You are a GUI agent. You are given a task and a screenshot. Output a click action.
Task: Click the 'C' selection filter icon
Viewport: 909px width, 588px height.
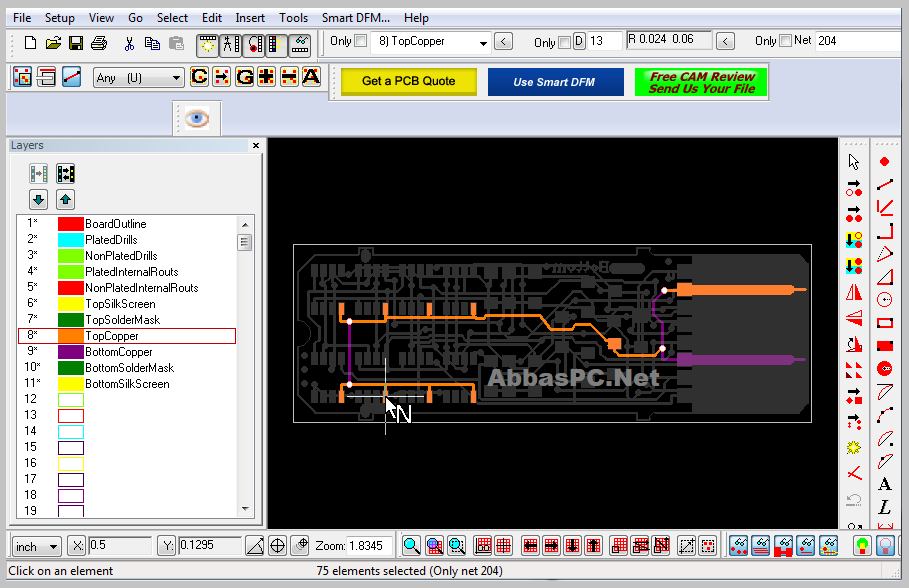pos(199,77)
